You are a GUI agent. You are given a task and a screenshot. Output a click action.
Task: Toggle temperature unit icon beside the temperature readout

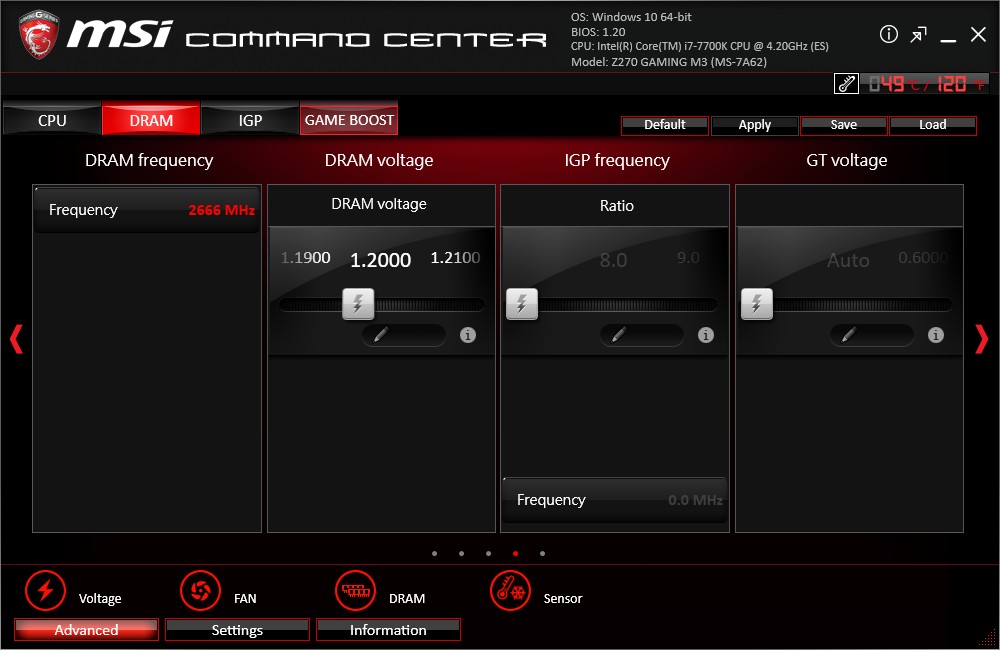(846, 84)
